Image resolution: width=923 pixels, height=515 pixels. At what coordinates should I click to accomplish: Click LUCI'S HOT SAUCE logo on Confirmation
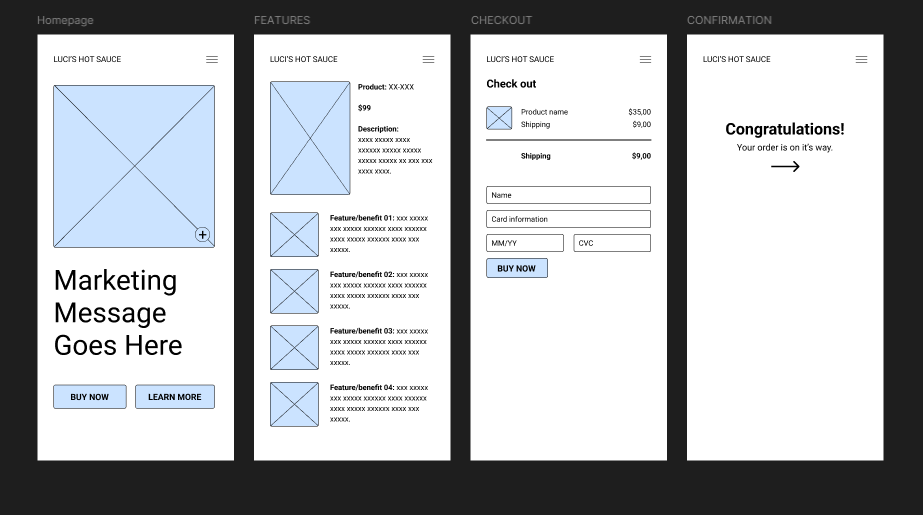coord(736,59)
